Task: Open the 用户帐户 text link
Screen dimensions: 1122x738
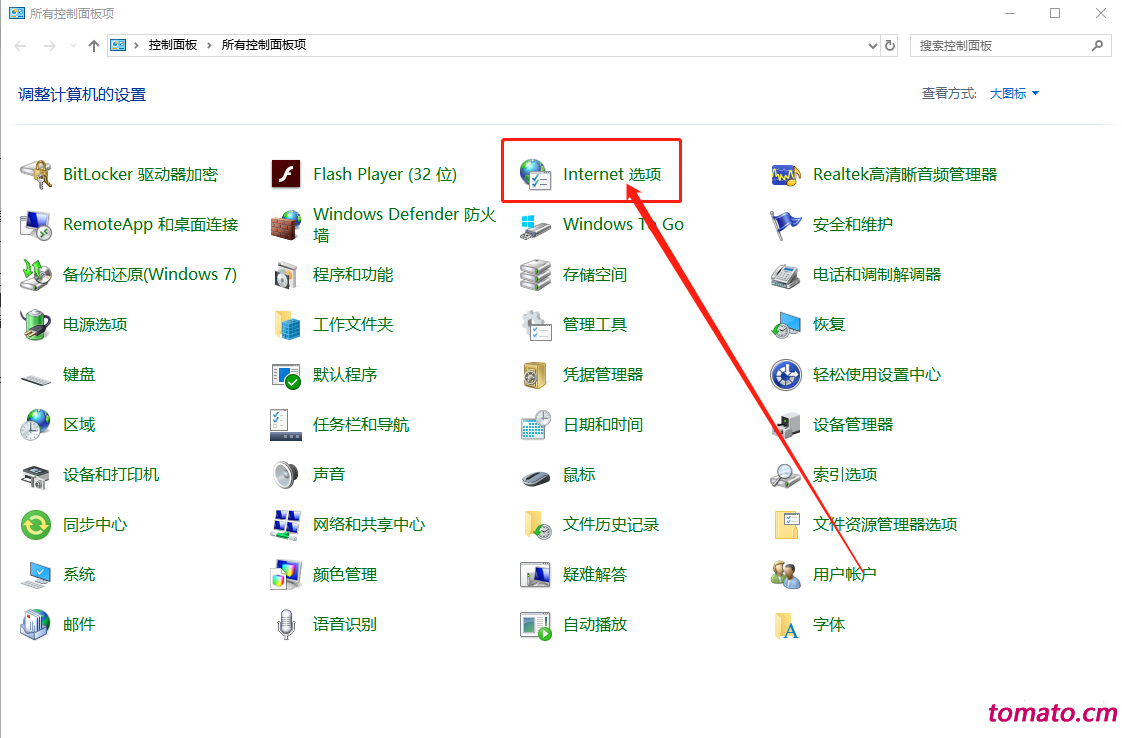Action: (844, 575)
